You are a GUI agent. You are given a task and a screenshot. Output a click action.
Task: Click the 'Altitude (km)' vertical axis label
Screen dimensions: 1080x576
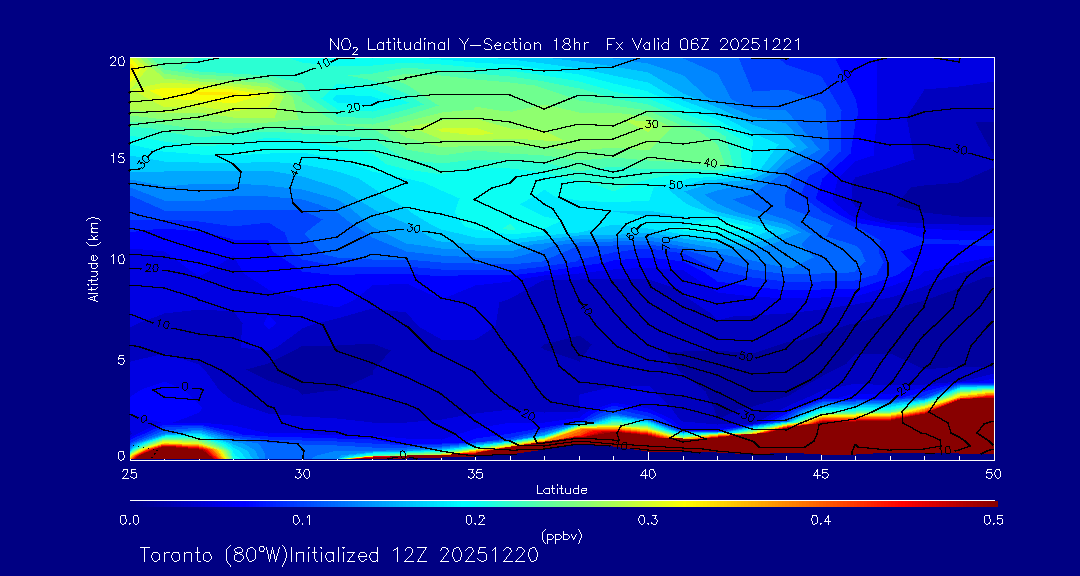[93, 259]
